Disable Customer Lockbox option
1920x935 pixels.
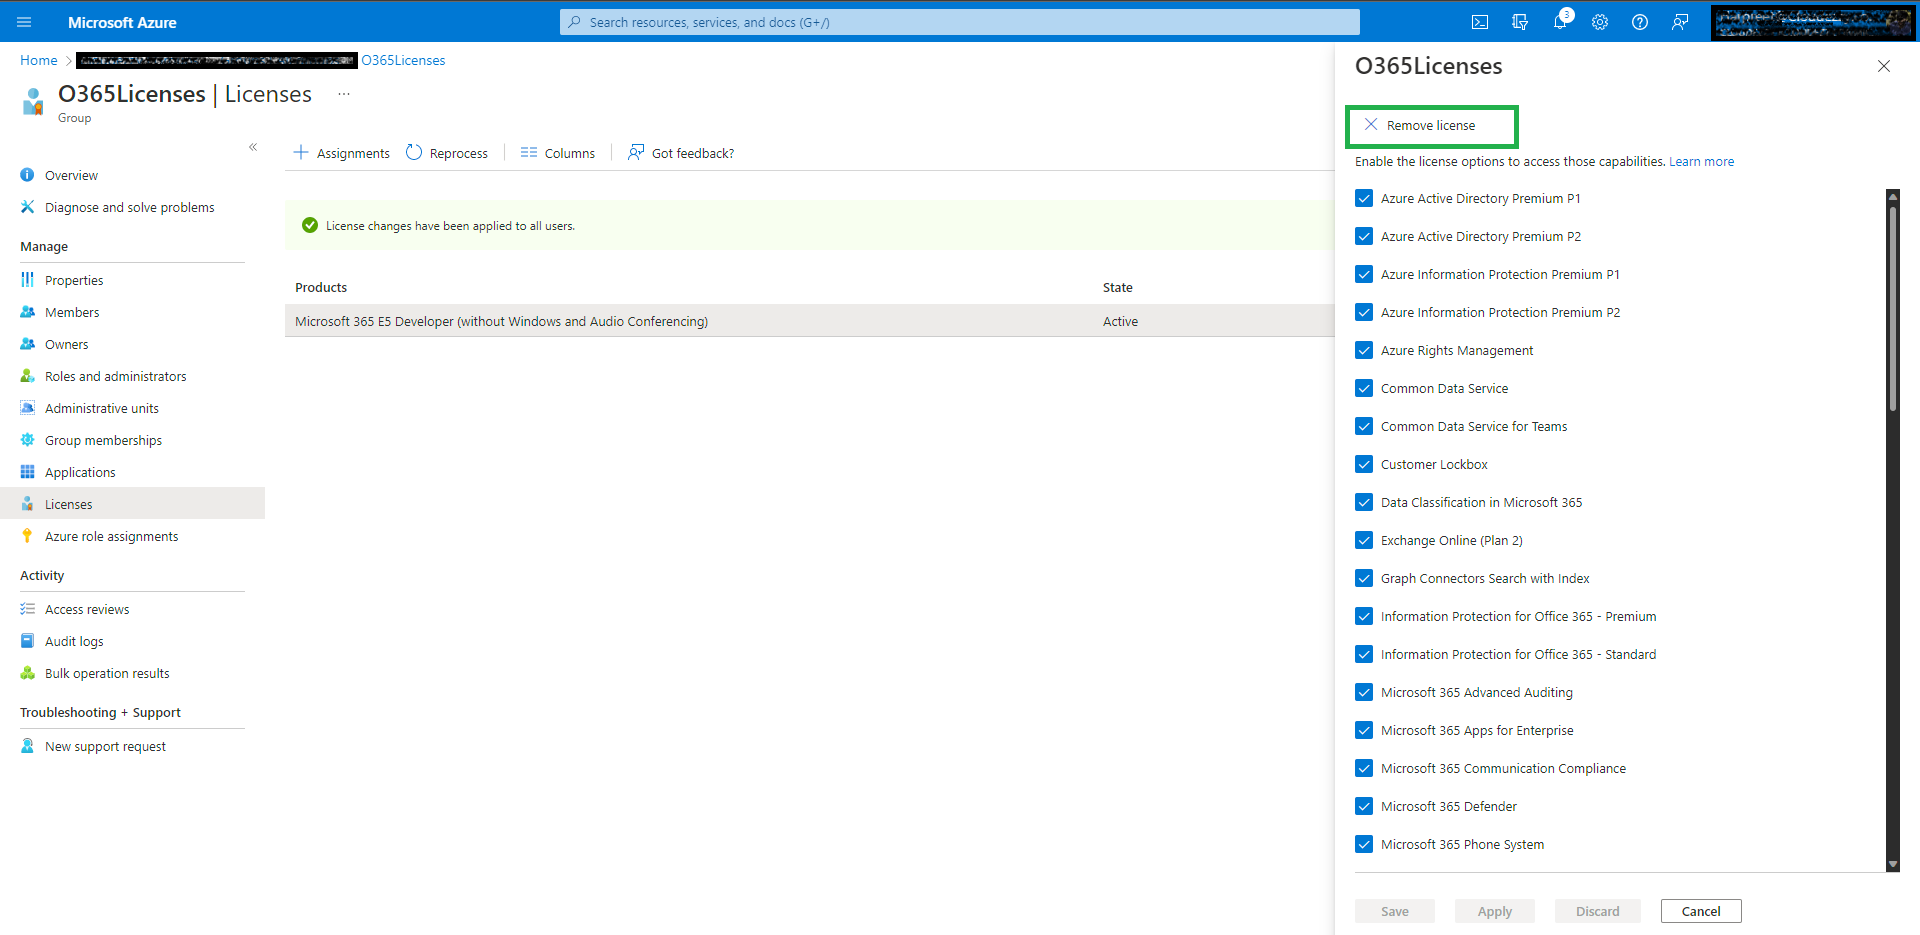1364,464
